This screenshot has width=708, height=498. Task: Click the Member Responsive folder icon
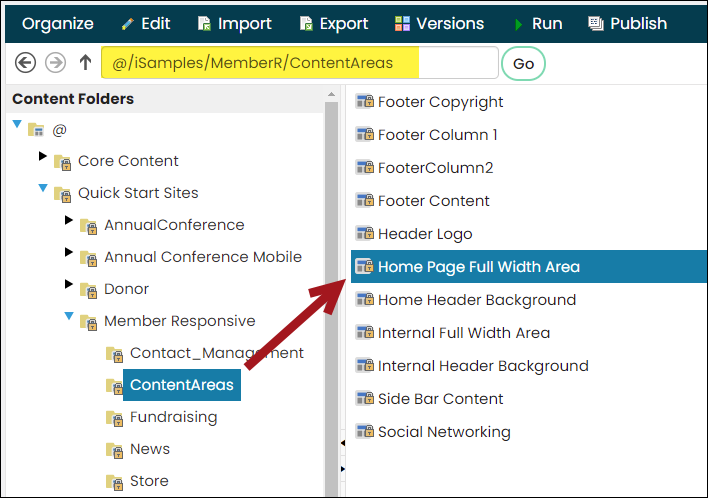88,322
